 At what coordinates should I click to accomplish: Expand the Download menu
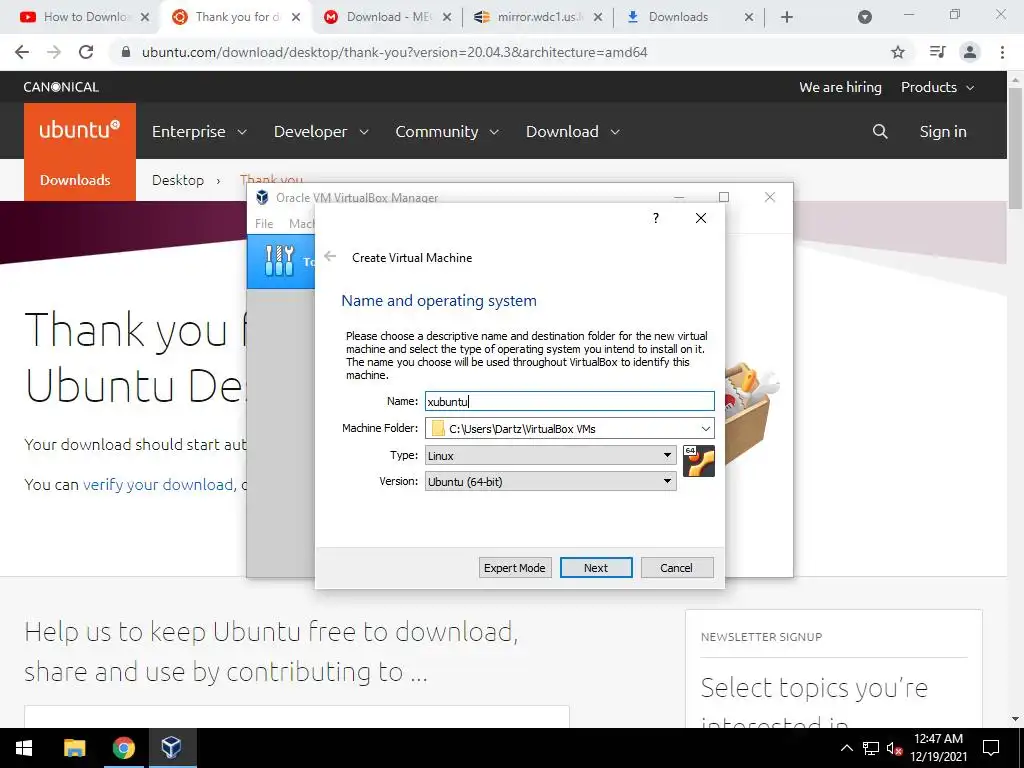pos(573,131)
